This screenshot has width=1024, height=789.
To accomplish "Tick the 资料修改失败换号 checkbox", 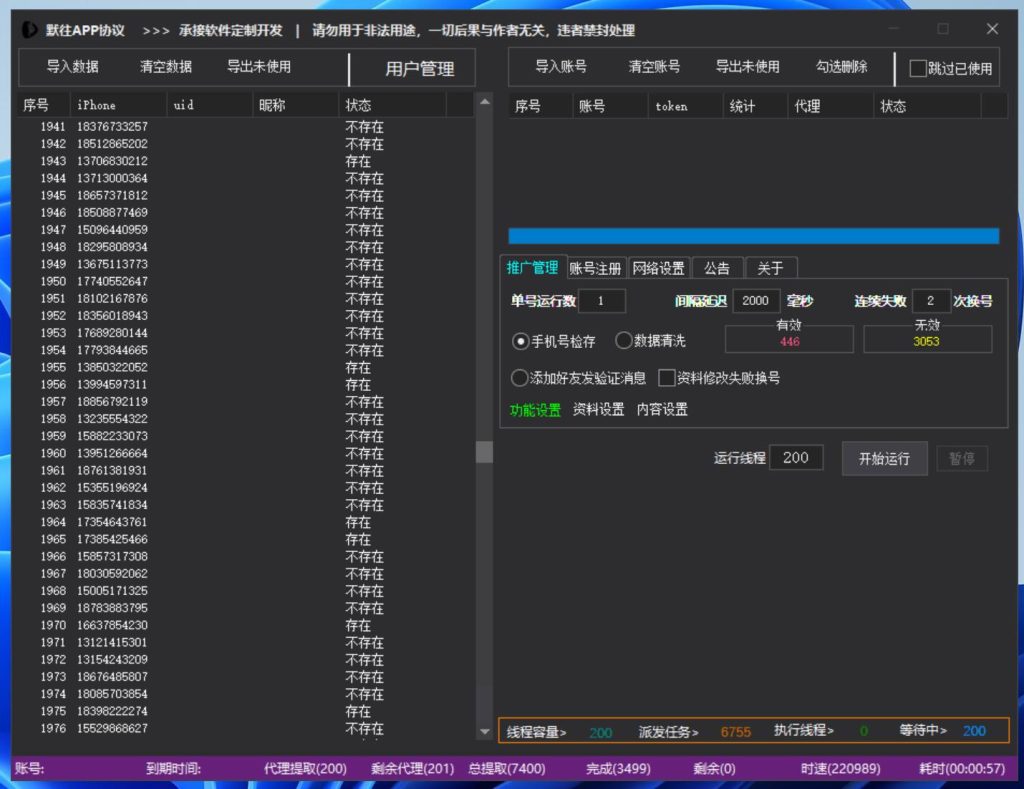I will tap(667, 378).
